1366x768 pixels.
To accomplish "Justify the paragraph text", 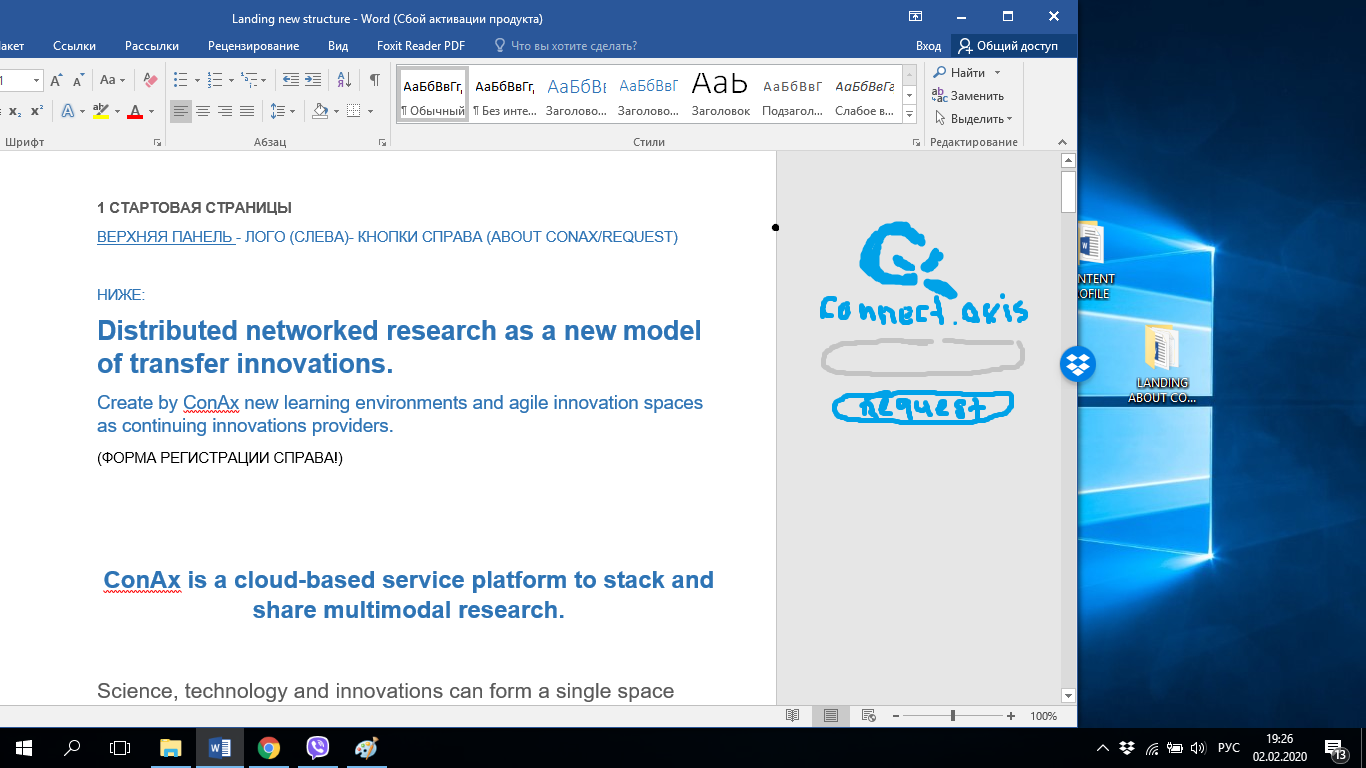I will (247, 111).
